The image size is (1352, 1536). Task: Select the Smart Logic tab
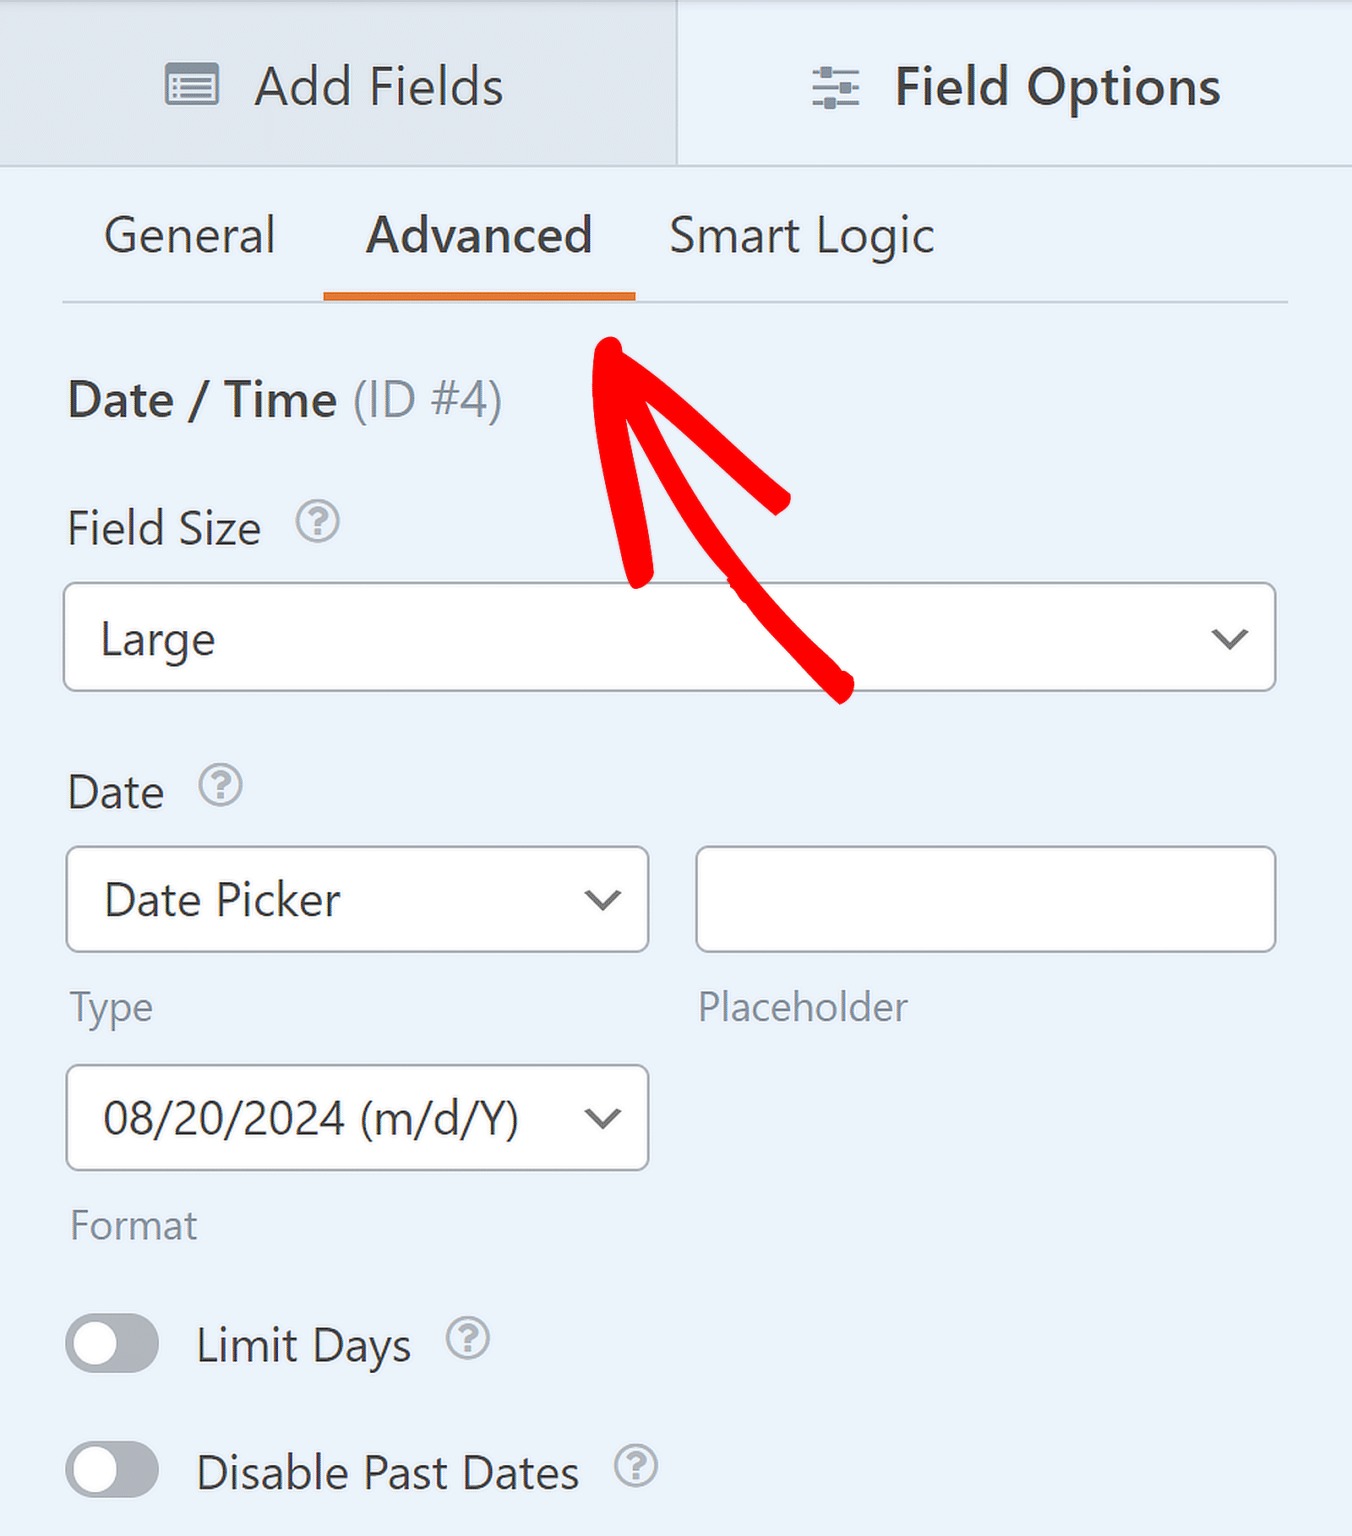[800, 236]
